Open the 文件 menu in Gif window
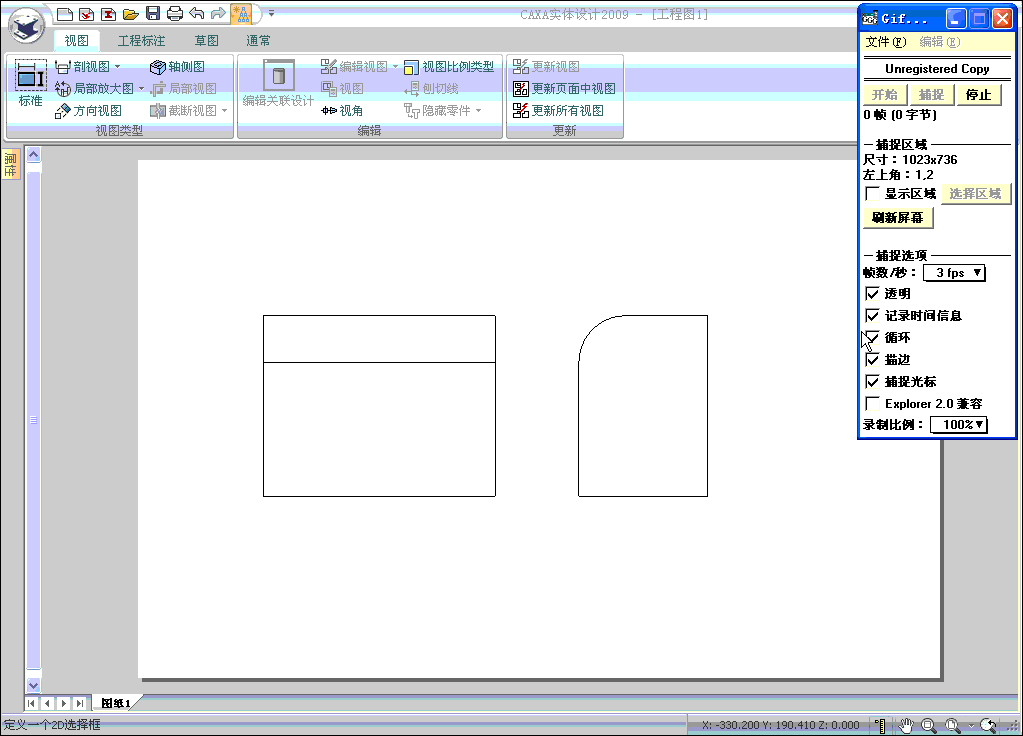The width and height of the screenshot is (1023, 736). (x=885, y=42)
